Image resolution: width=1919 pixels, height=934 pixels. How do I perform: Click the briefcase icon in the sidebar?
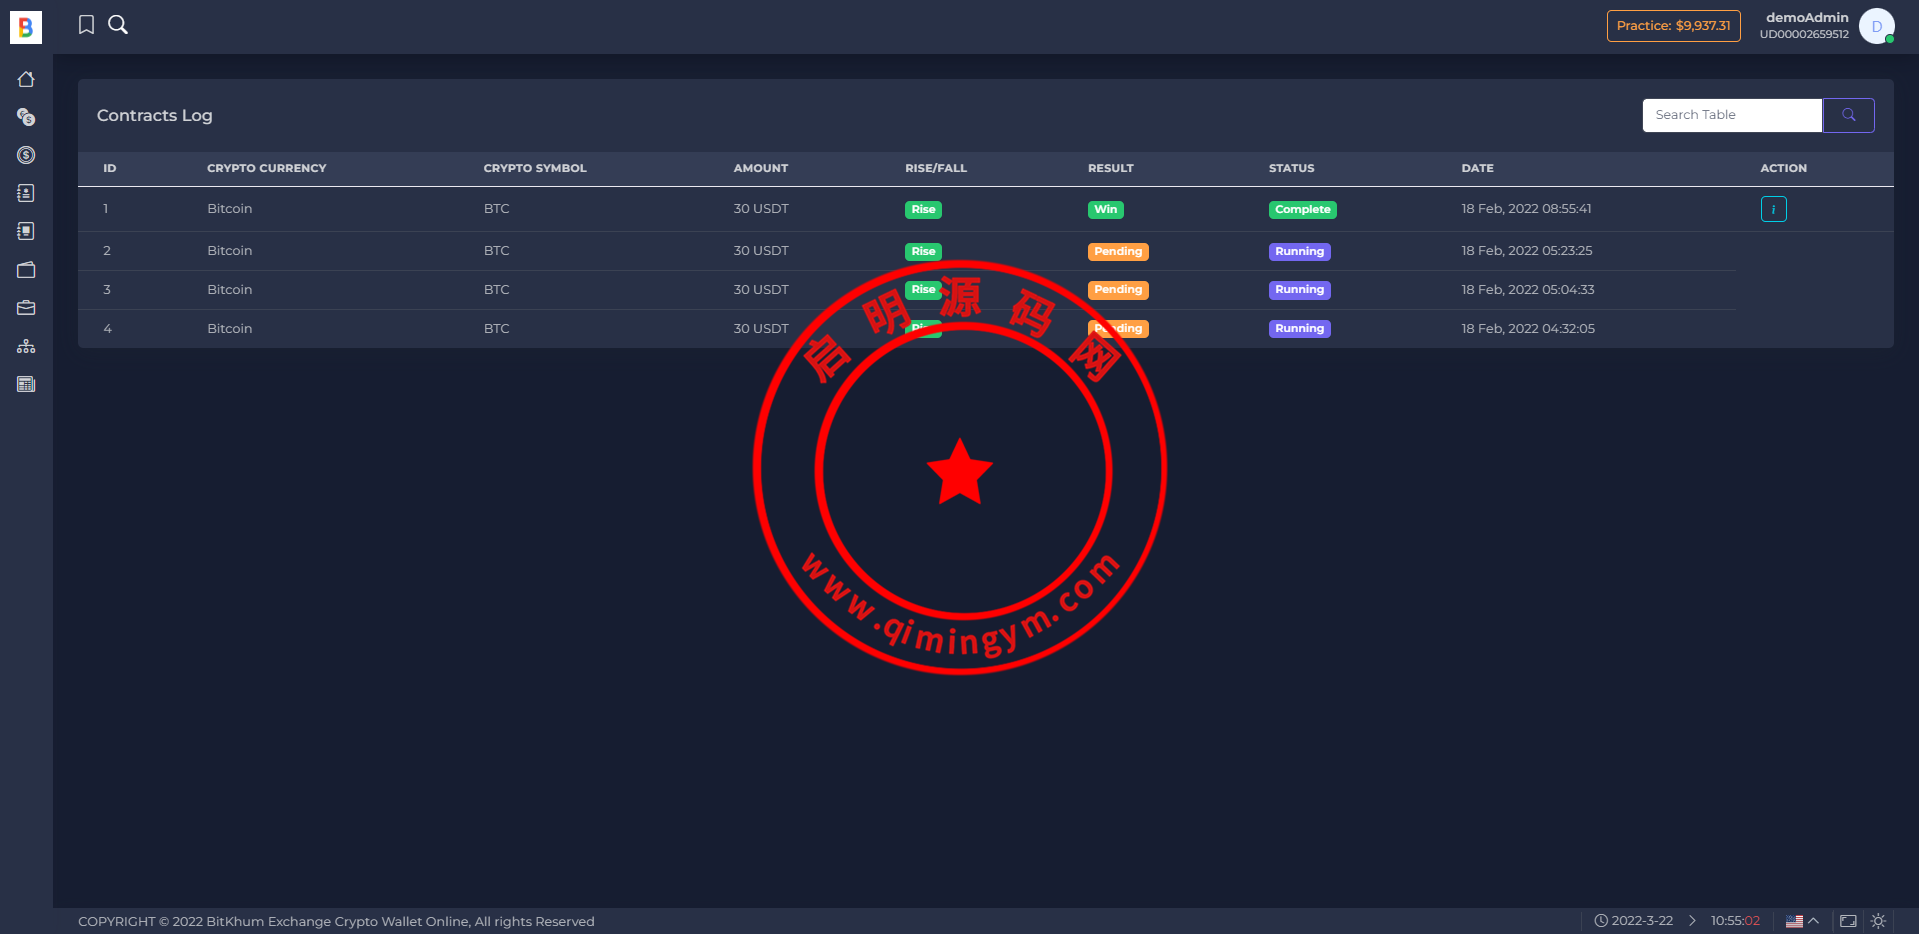26,308
